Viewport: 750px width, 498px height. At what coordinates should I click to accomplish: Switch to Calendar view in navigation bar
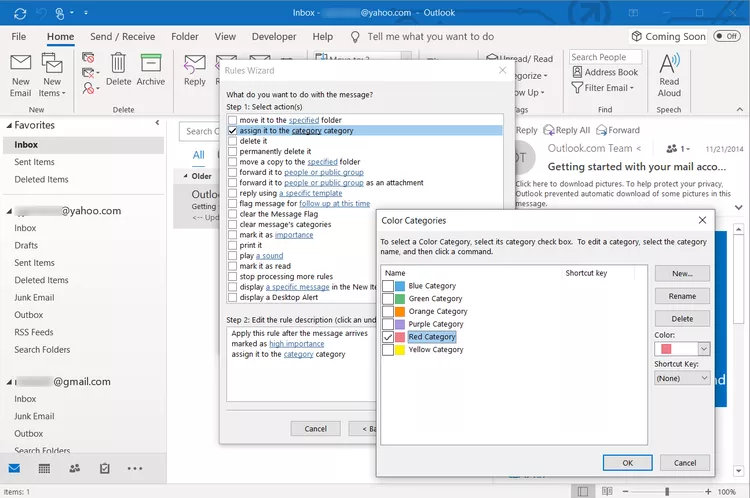(44, 468)
